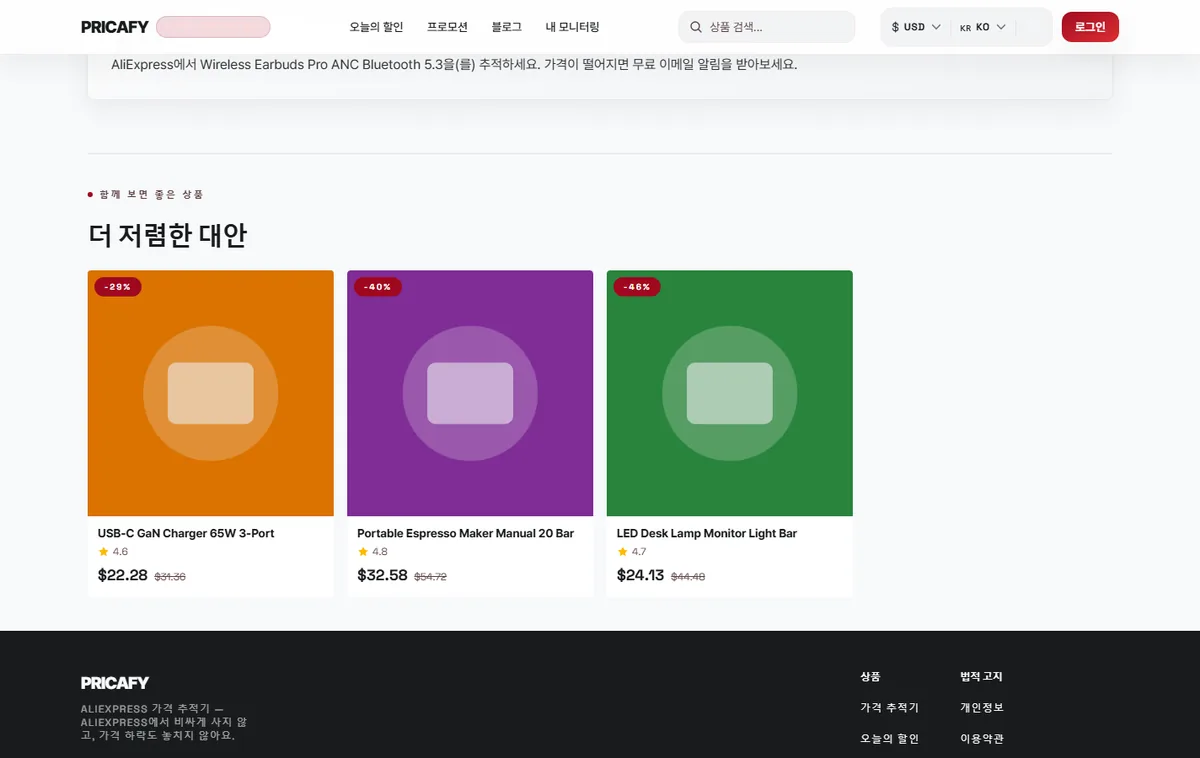Open the green LED Desk Lamp image
1200x758 pixels.
(730, 393)
